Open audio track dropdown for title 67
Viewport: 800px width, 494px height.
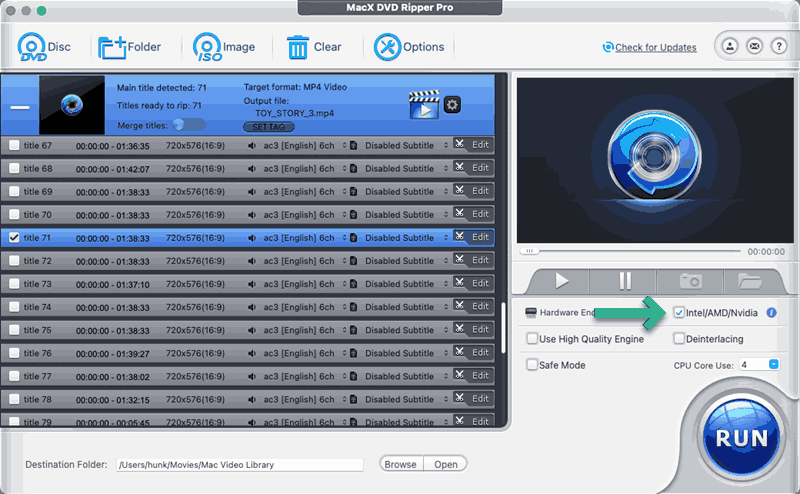tap(344, 145)
